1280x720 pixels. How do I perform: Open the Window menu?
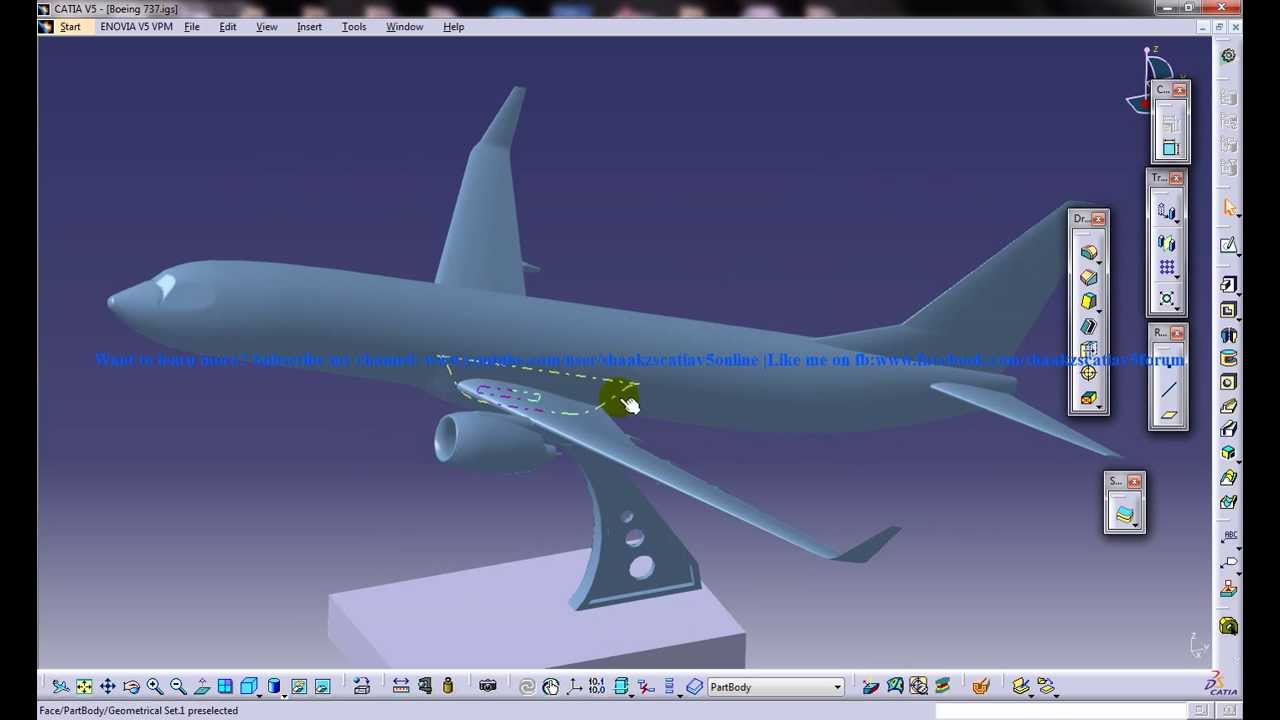[x=405, y=27]
